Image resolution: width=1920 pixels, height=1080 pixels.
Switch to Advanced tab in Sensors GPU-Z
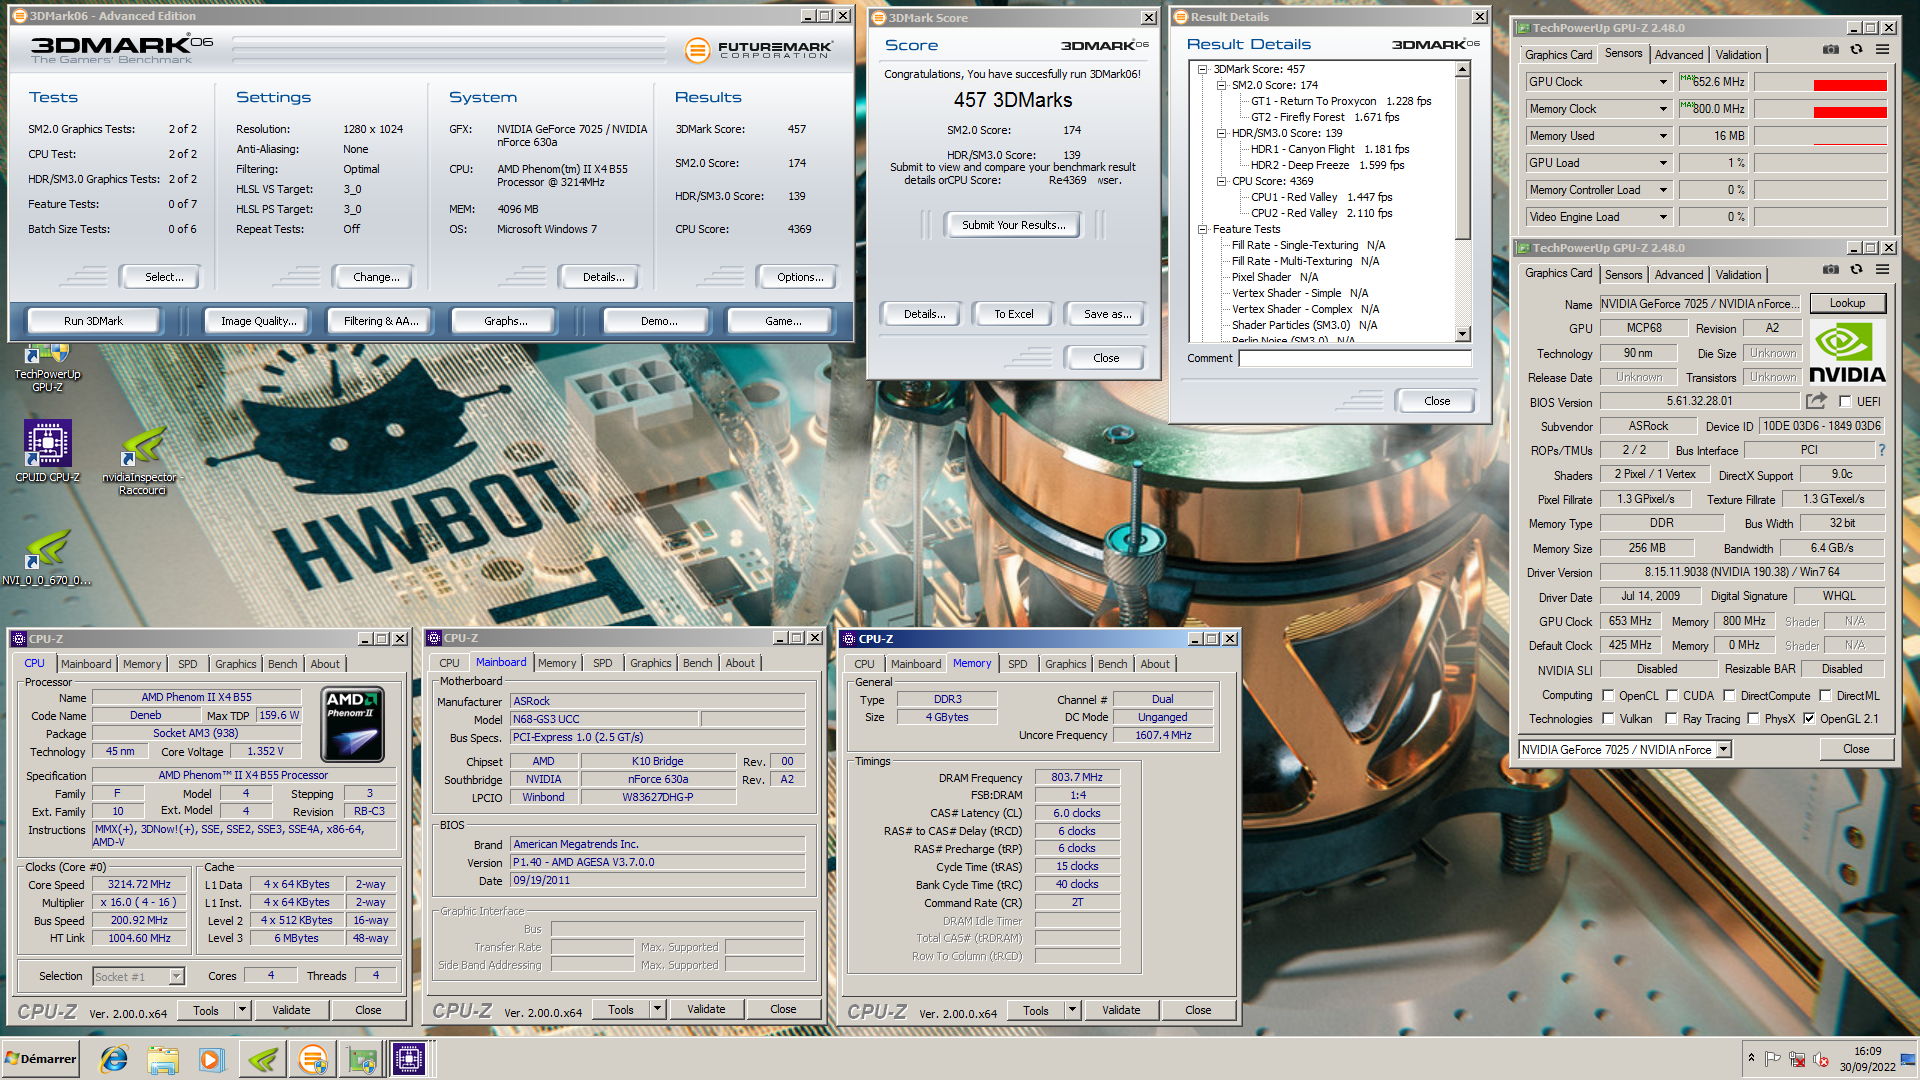1678,55
